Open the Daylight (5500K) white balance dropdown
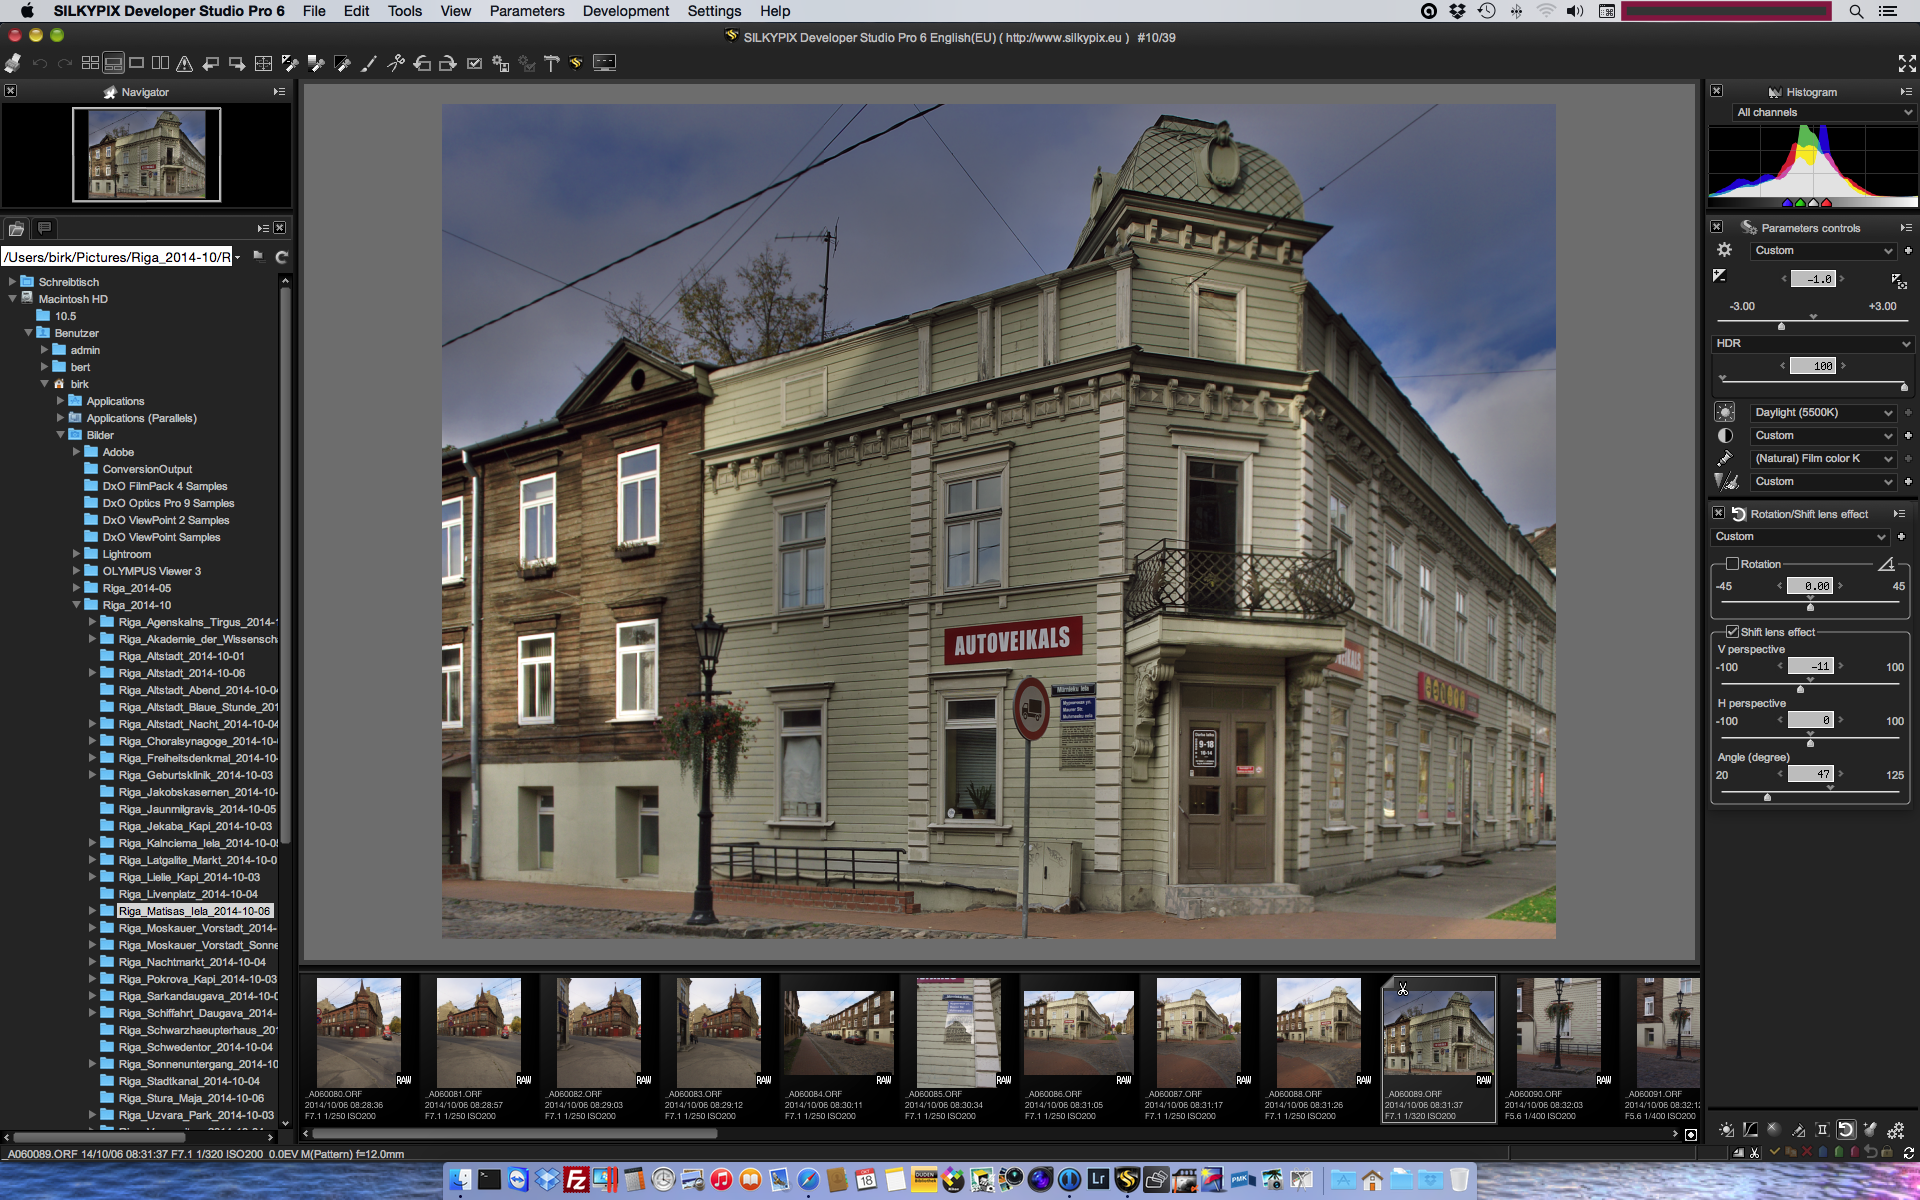This screenshot has width=1920, height=1200. pos(1822,413)
